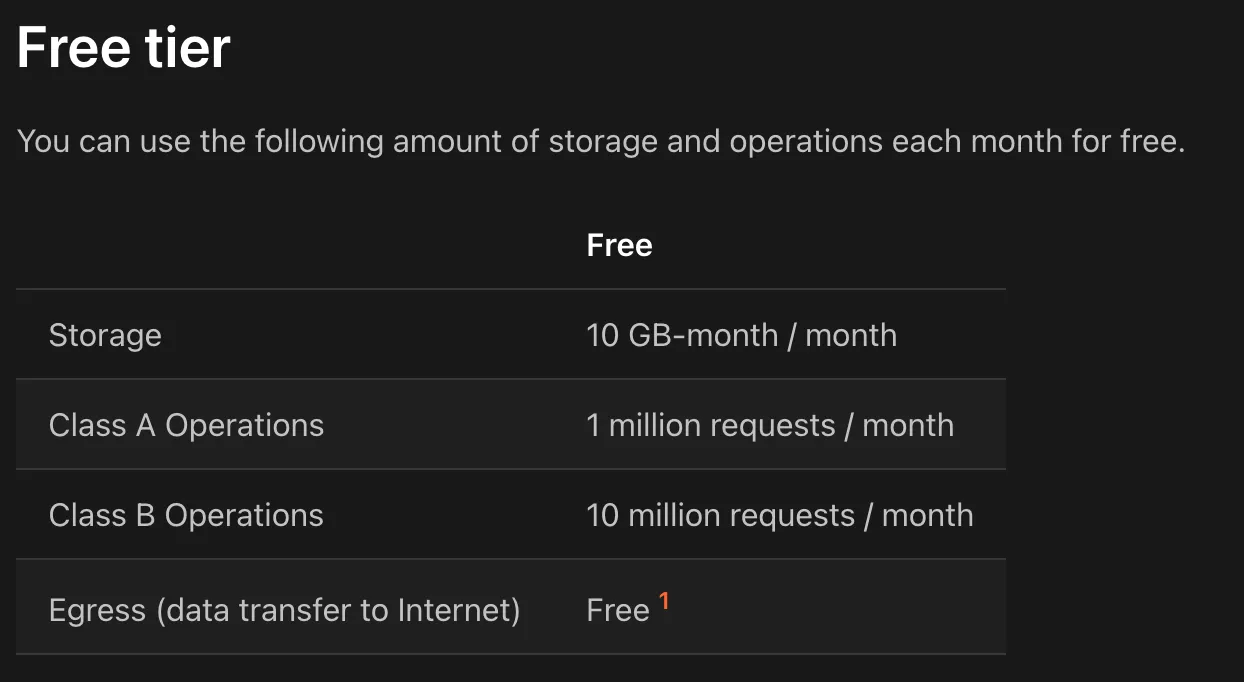
Task: Click the word "operations" in the description sentence
Action: point(806,141)
